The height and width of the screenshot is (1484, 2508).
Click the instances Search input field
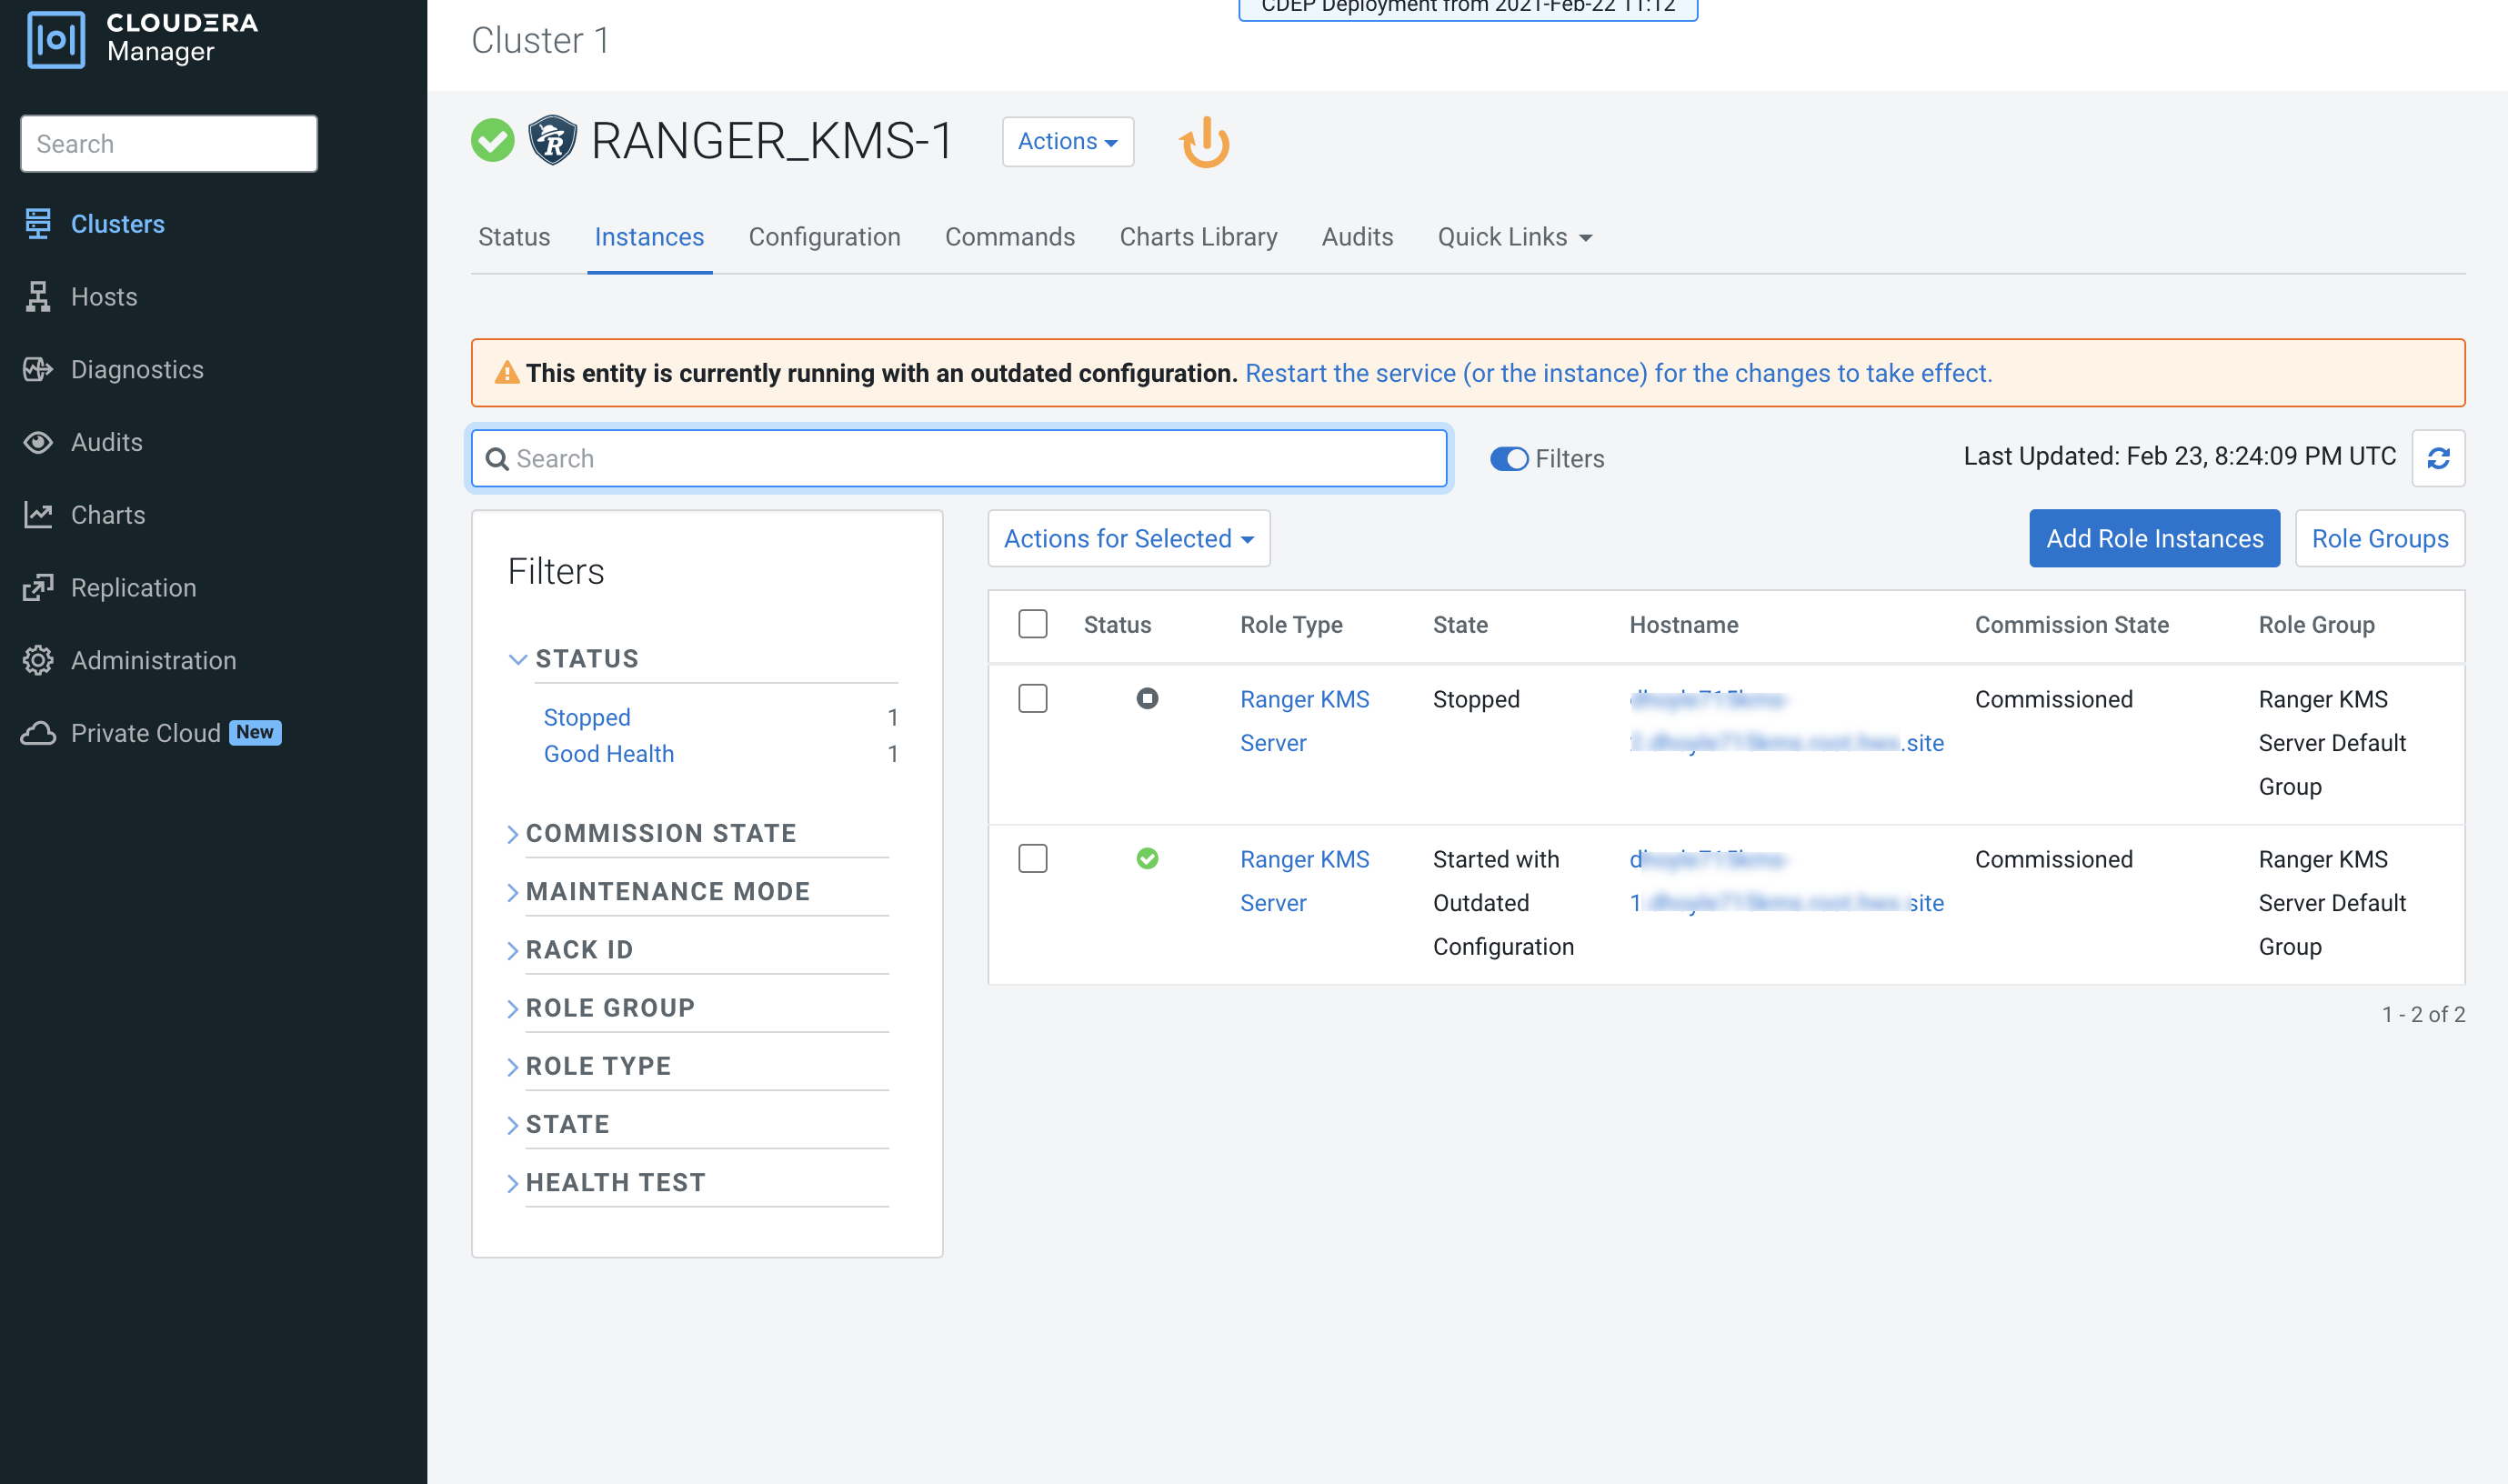tap(960, 459)
